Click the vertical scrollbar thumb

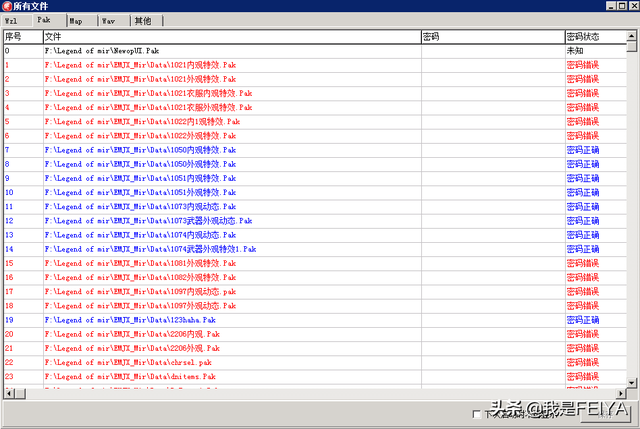coord(631,46)
